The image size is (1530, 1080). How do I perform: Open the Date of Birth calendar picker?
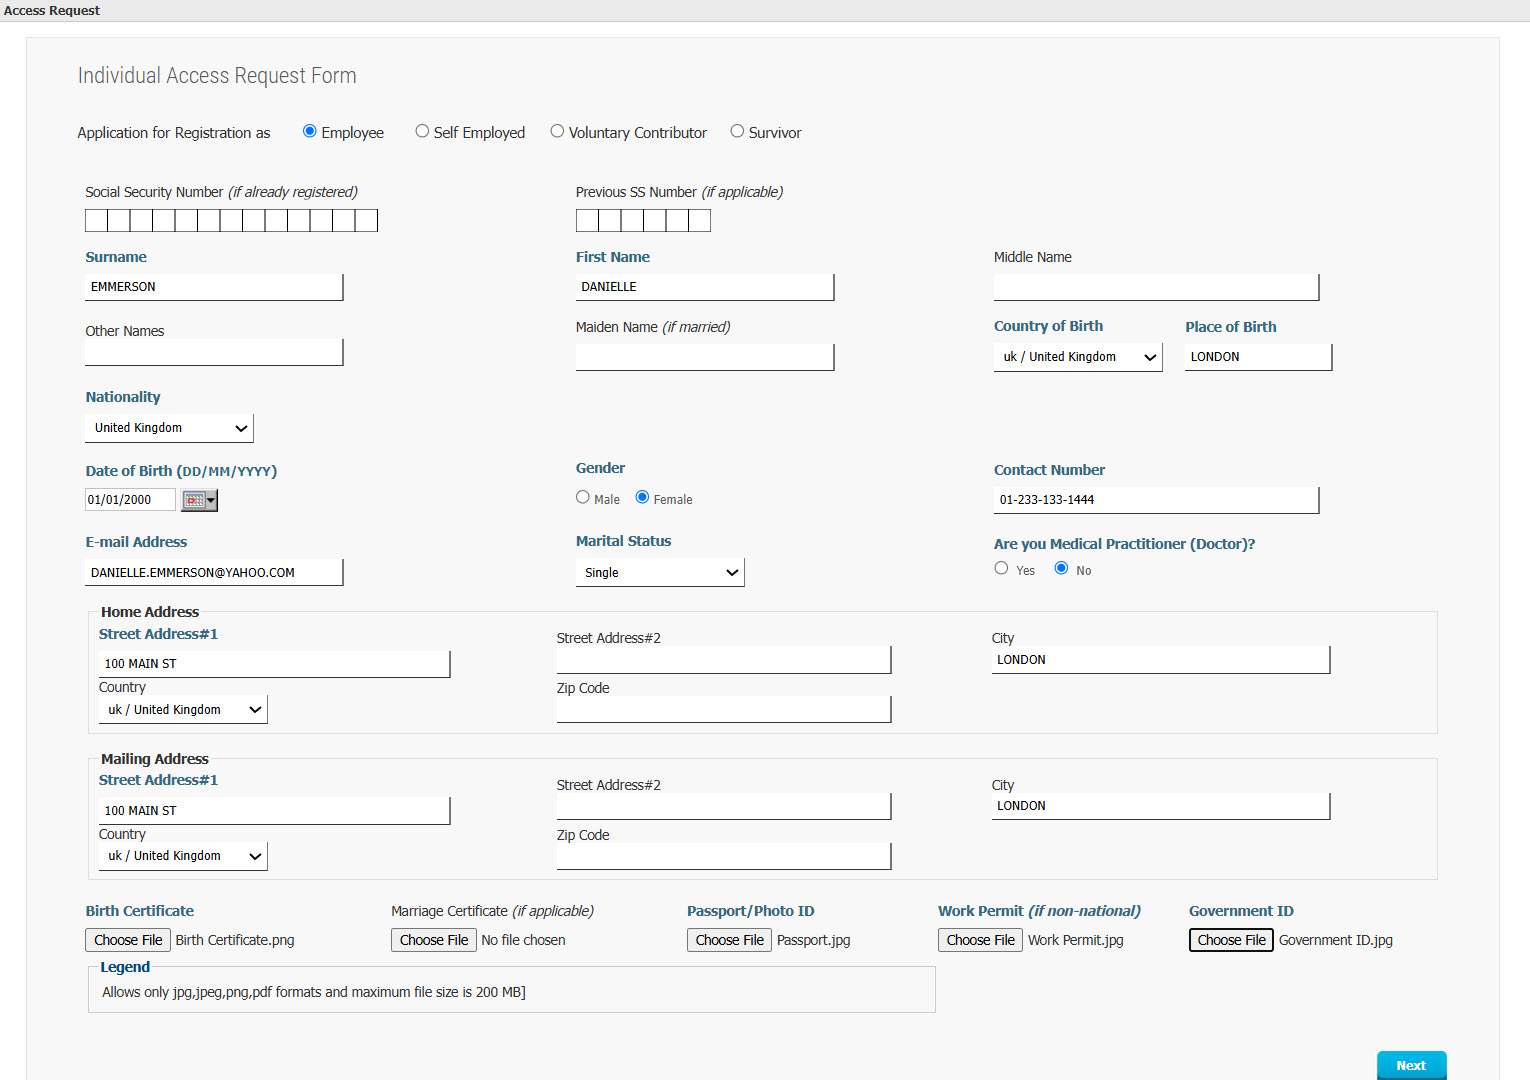[x=198, y=500]
